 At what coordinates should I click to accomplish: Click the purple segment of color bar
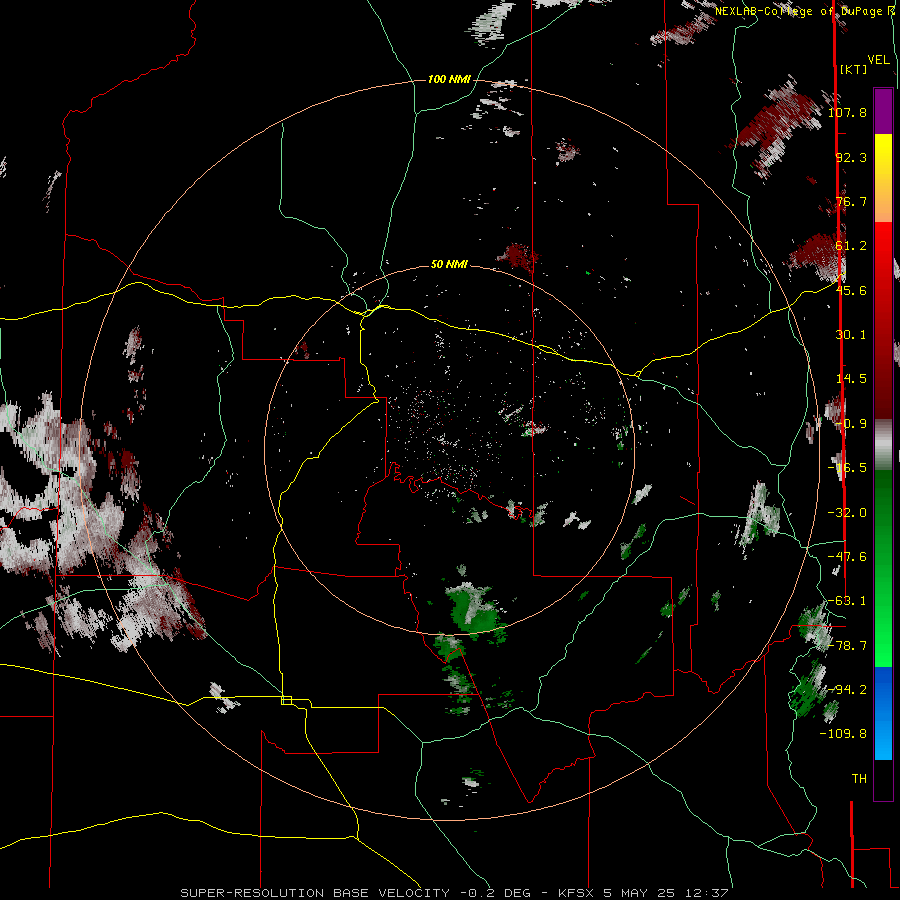(x=883, y=111)
